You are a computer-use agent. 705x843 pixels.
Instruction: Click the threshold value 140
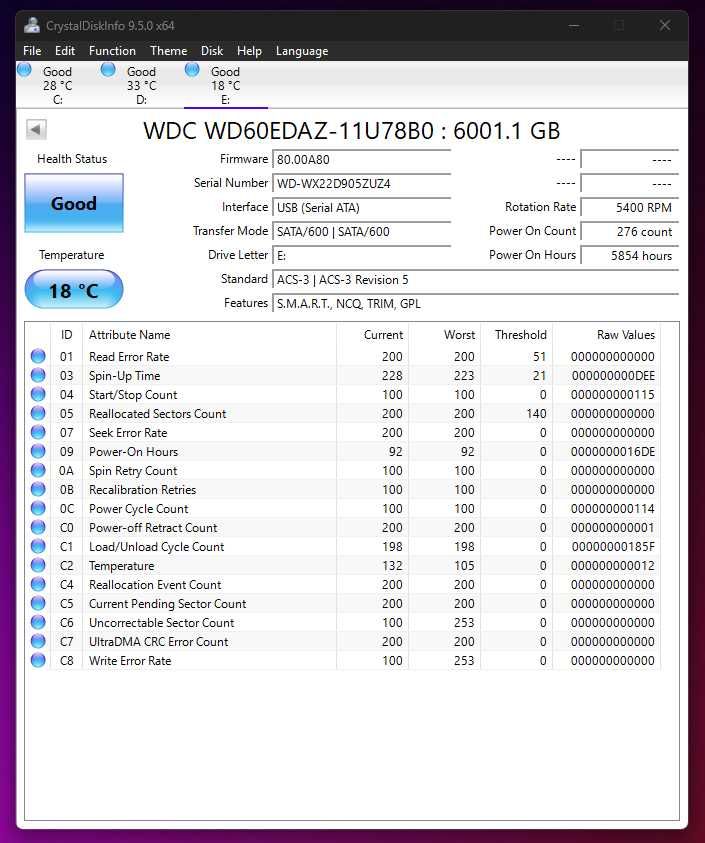(536, 413)
